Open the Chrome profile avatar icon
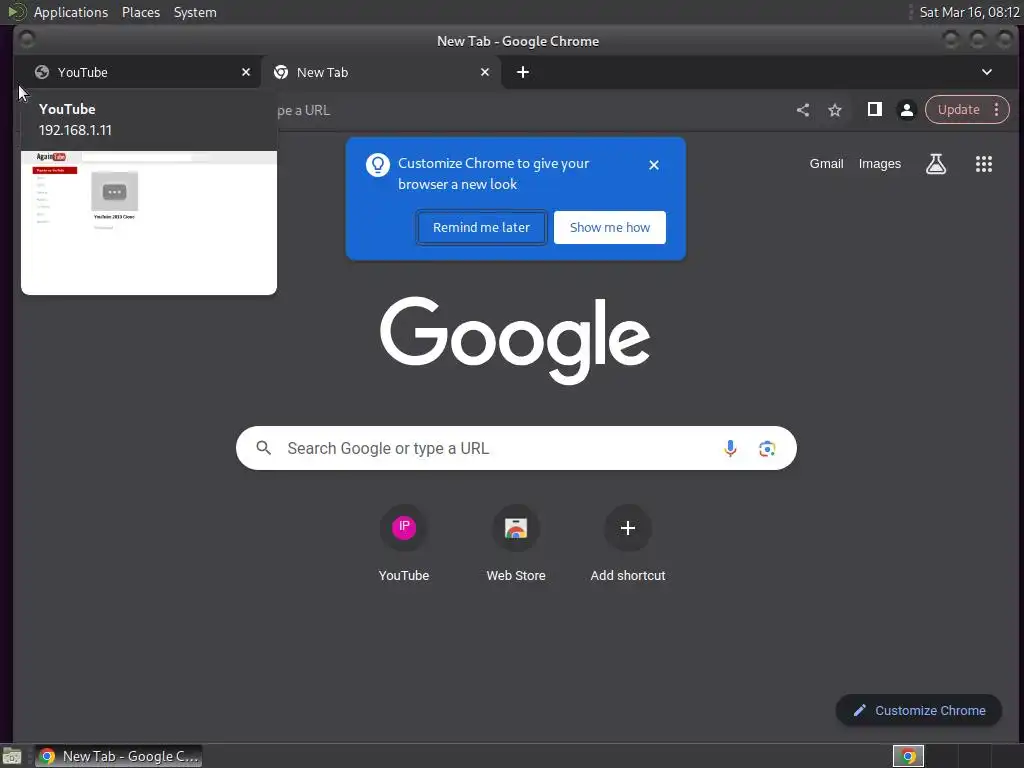Image resolution: width=1024 pixels, height=768 pixels. (x=906, y=110)
